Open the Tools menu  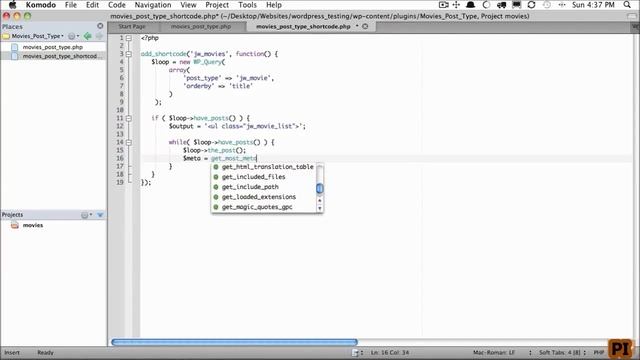click(247, 5)
